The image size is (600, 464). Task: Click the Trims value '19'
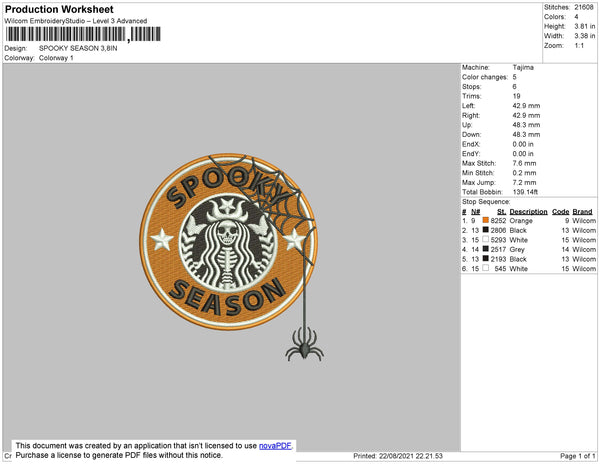516,96
